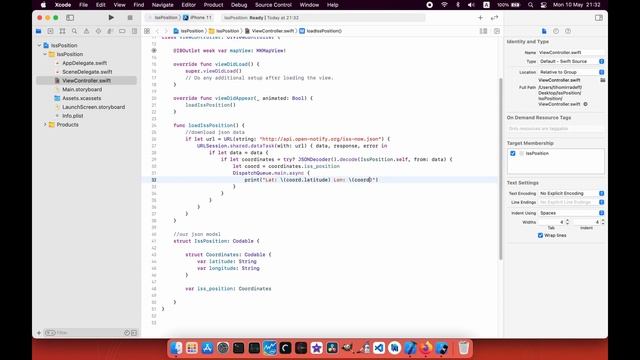Select the Quick Help inspector tab
640x360 pixels.
568,31
